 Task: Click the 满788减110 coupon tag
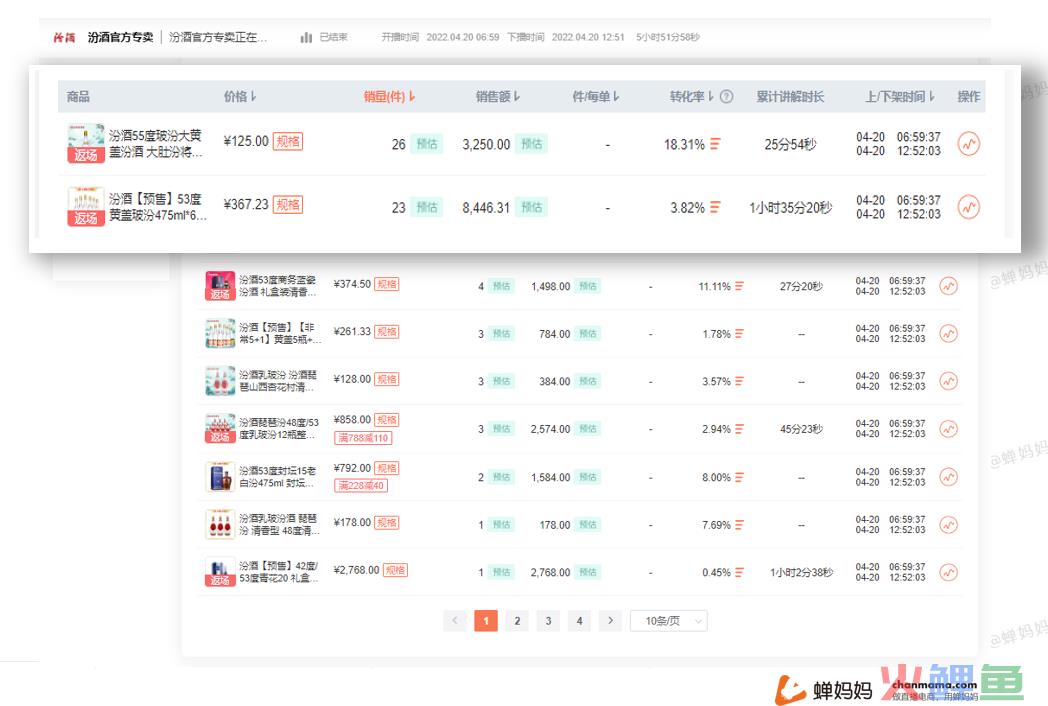363,438
